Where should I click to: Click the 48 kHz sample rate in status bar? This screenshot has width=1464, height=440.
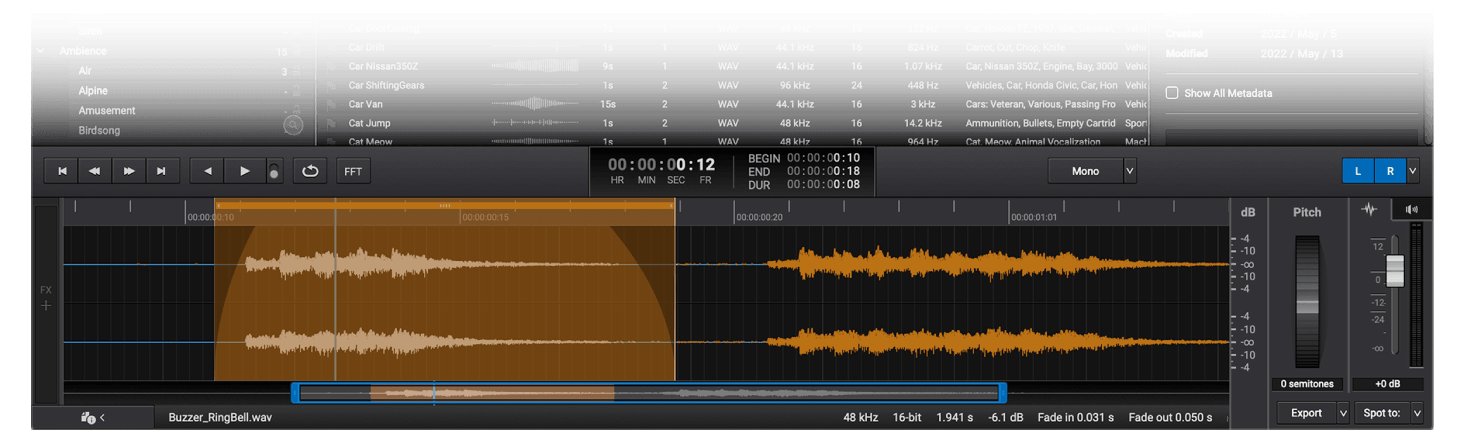point(861,417)
